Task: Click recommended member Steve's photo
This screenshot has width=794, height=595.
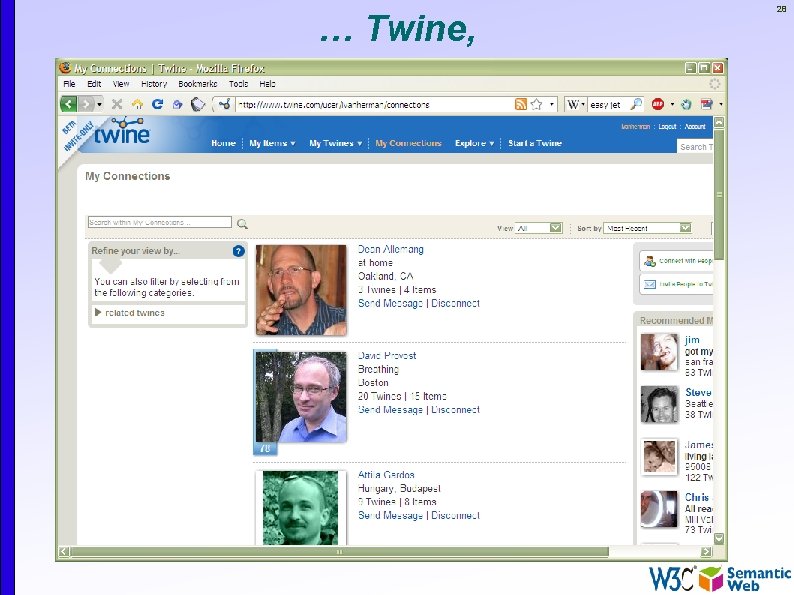Action: pyautogui.click(x=659, y=405)
